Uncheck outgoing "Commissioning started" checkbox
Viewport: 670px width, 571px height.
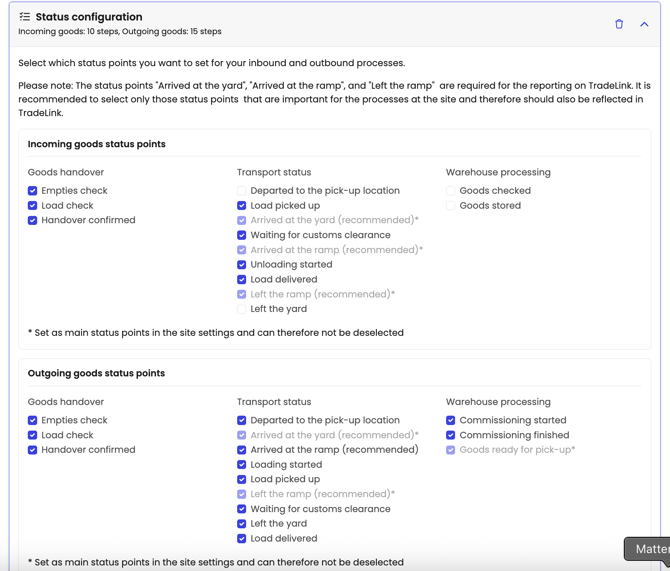[x=451, y=421]
